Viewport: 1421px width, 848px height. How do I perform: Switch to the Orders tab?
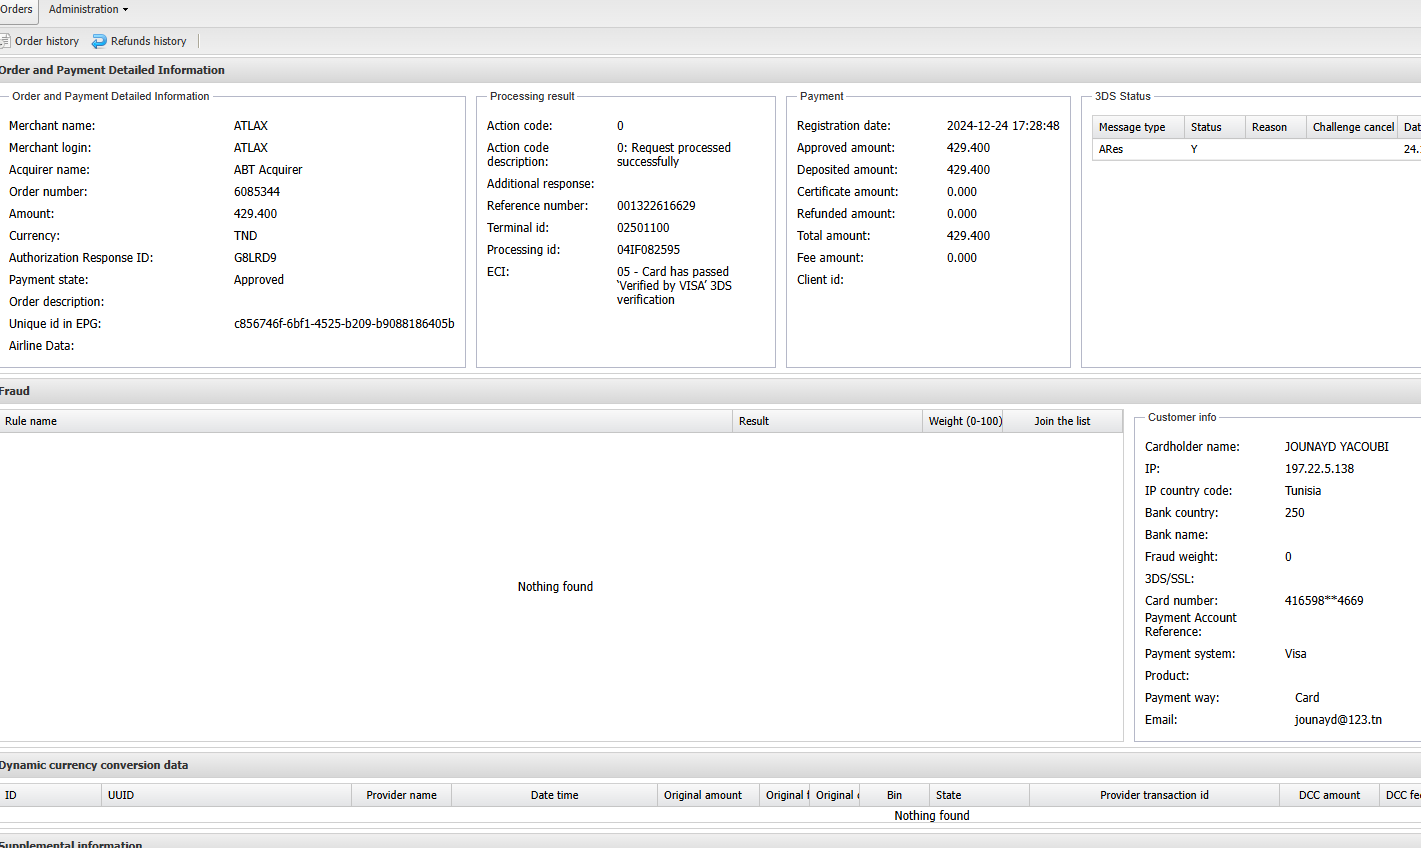16,10
